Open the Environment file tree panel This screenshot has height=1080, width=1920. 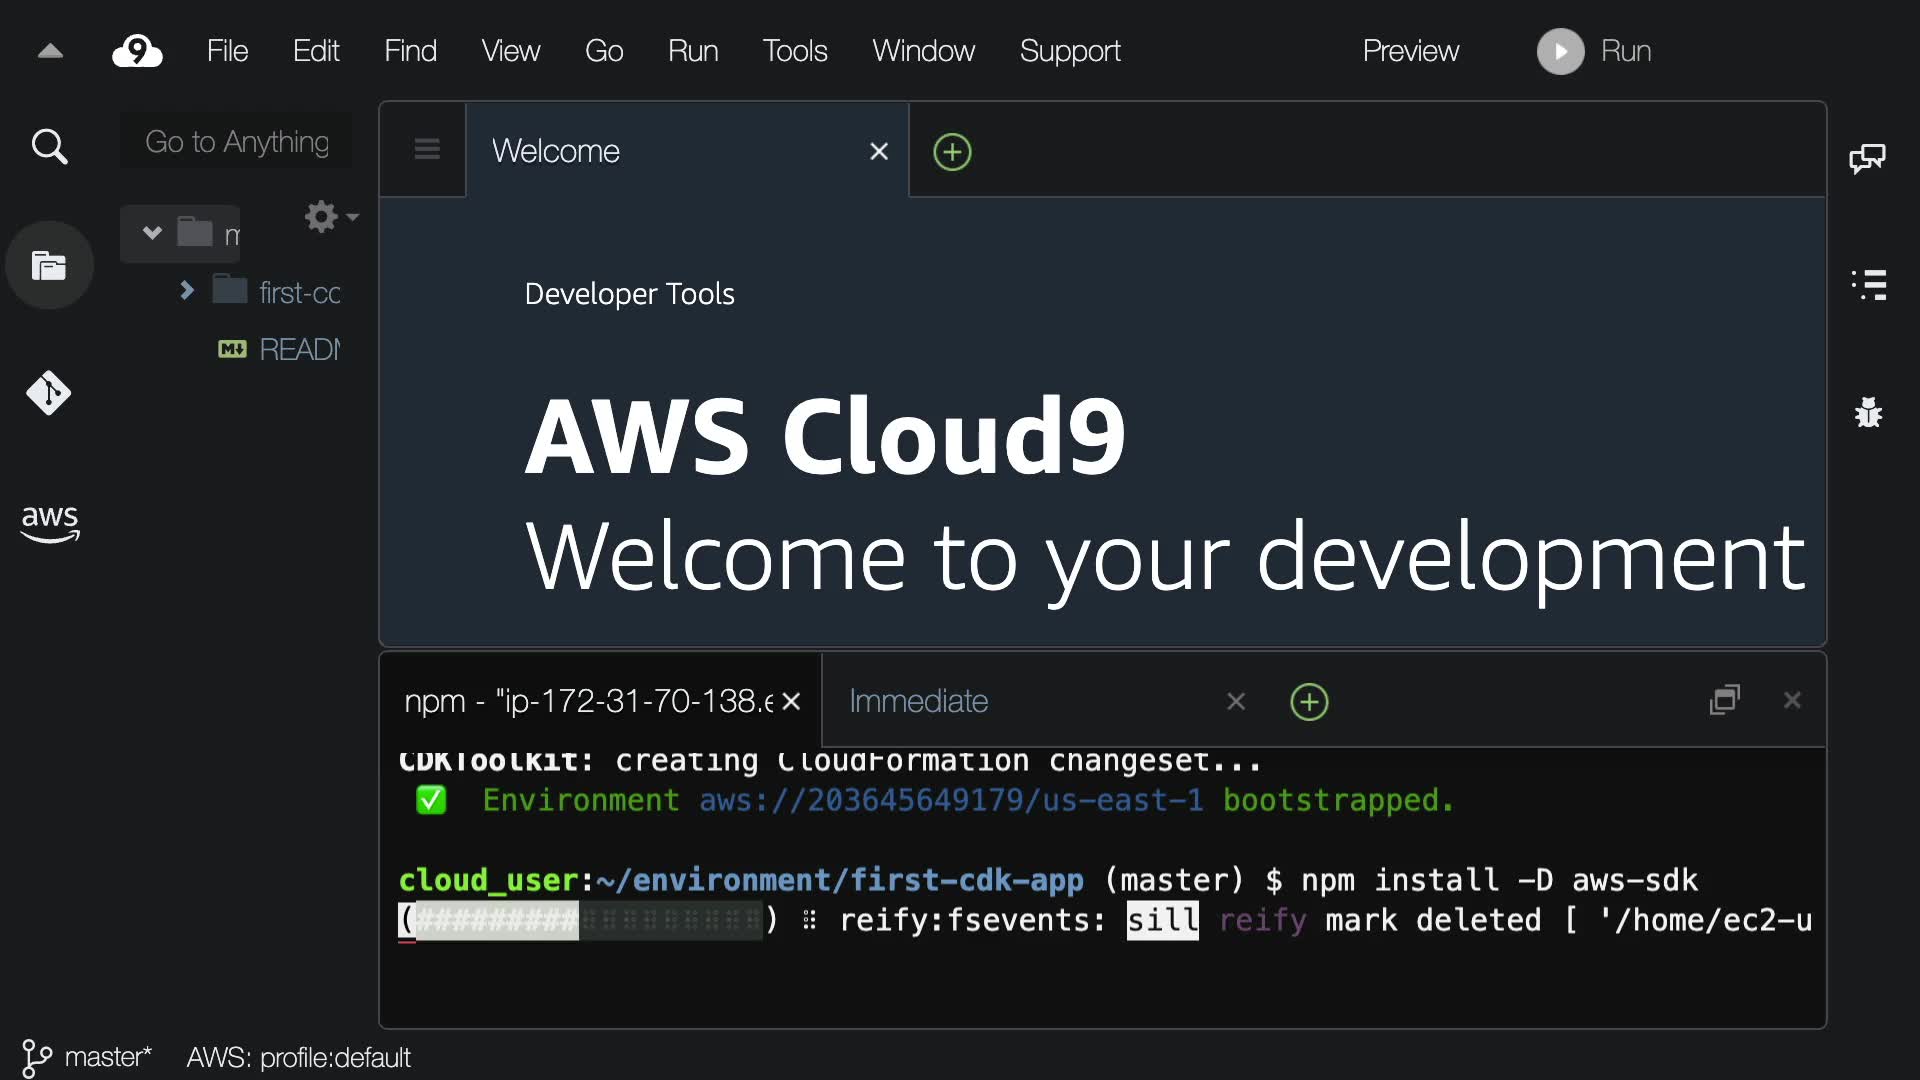[x=49, y=265]
